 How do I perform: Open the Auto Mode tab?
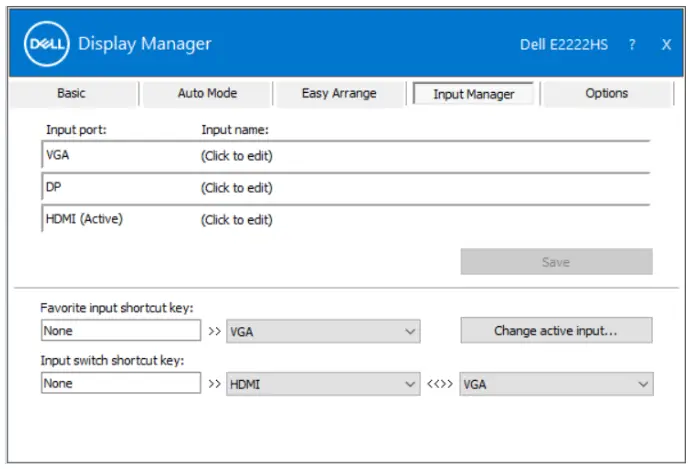click(207, 93)
